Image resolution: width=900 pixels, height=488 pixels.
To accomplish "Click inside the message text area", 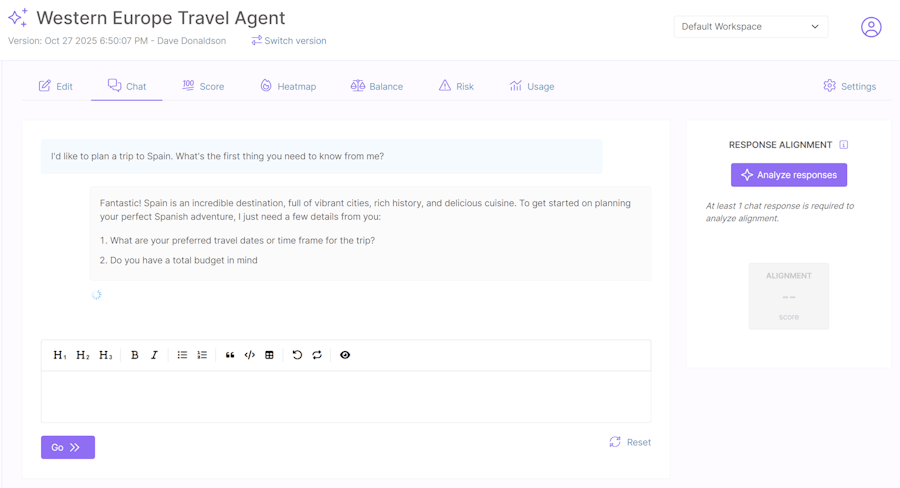I will [346, 397].
